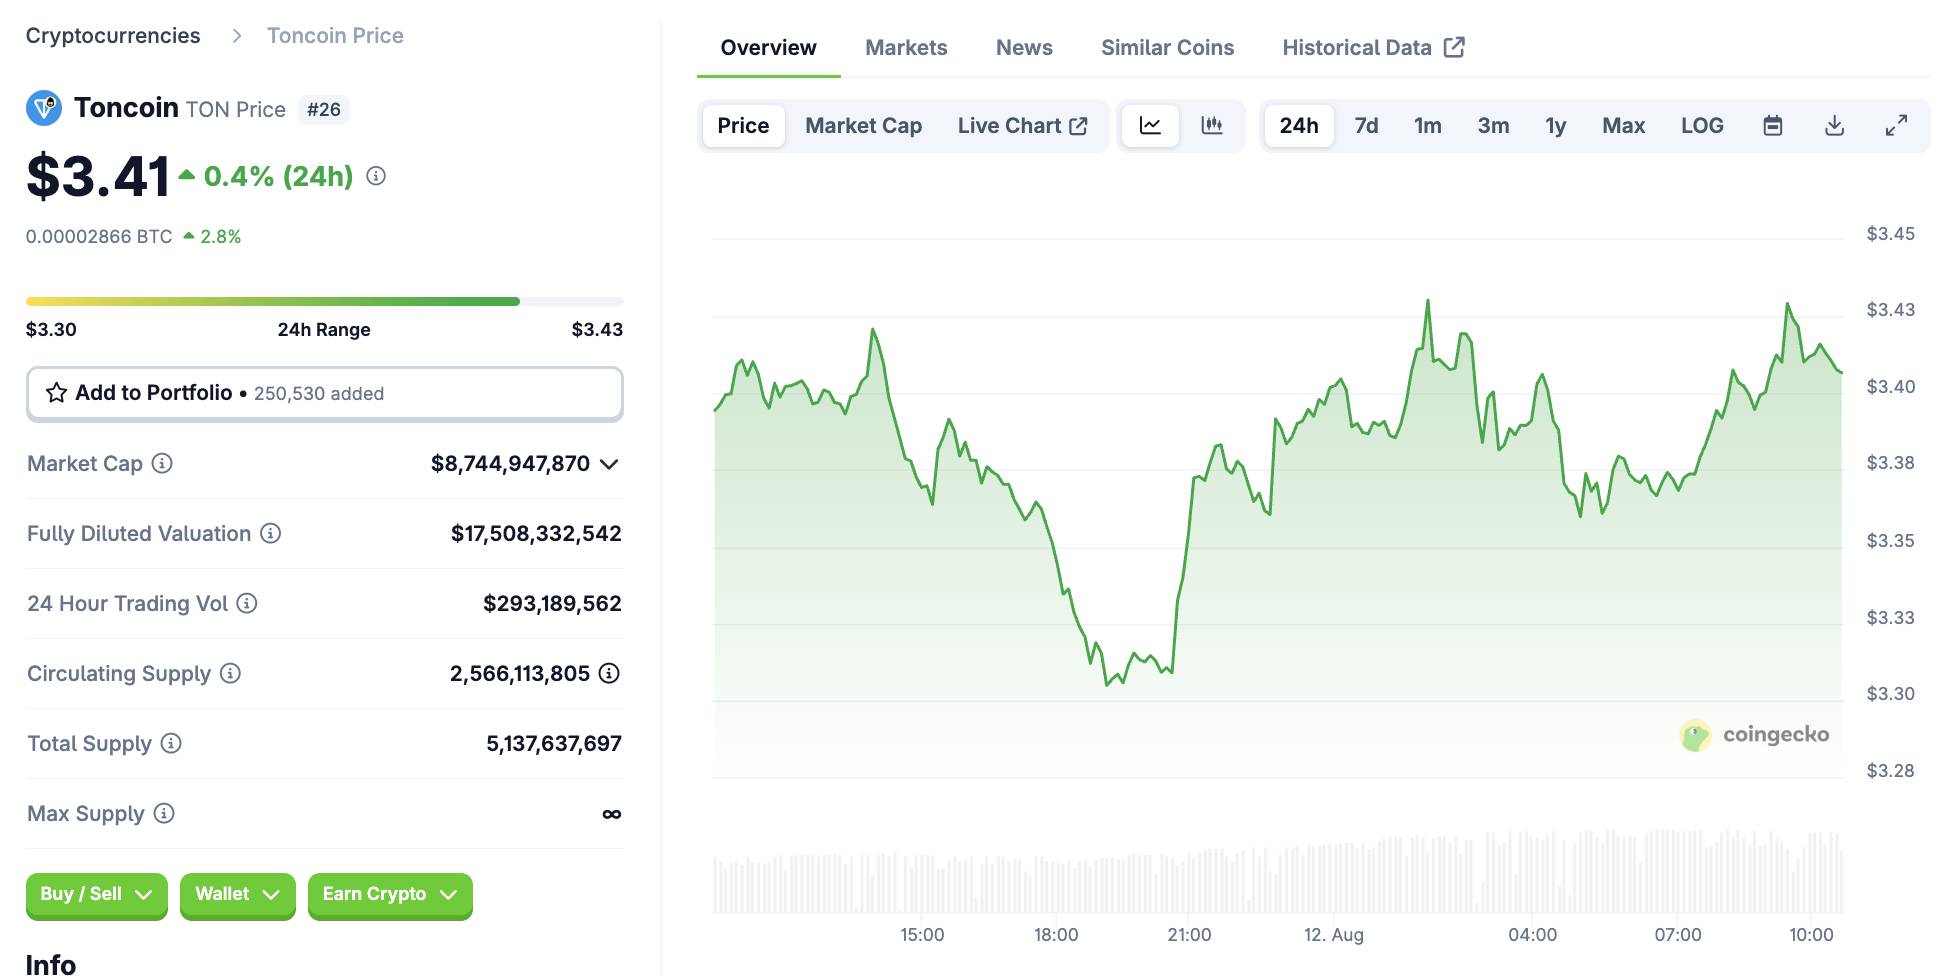Screen dimensions: 1950x976
Task: Open the 24h price change info icon
Action: pos(376,176)
